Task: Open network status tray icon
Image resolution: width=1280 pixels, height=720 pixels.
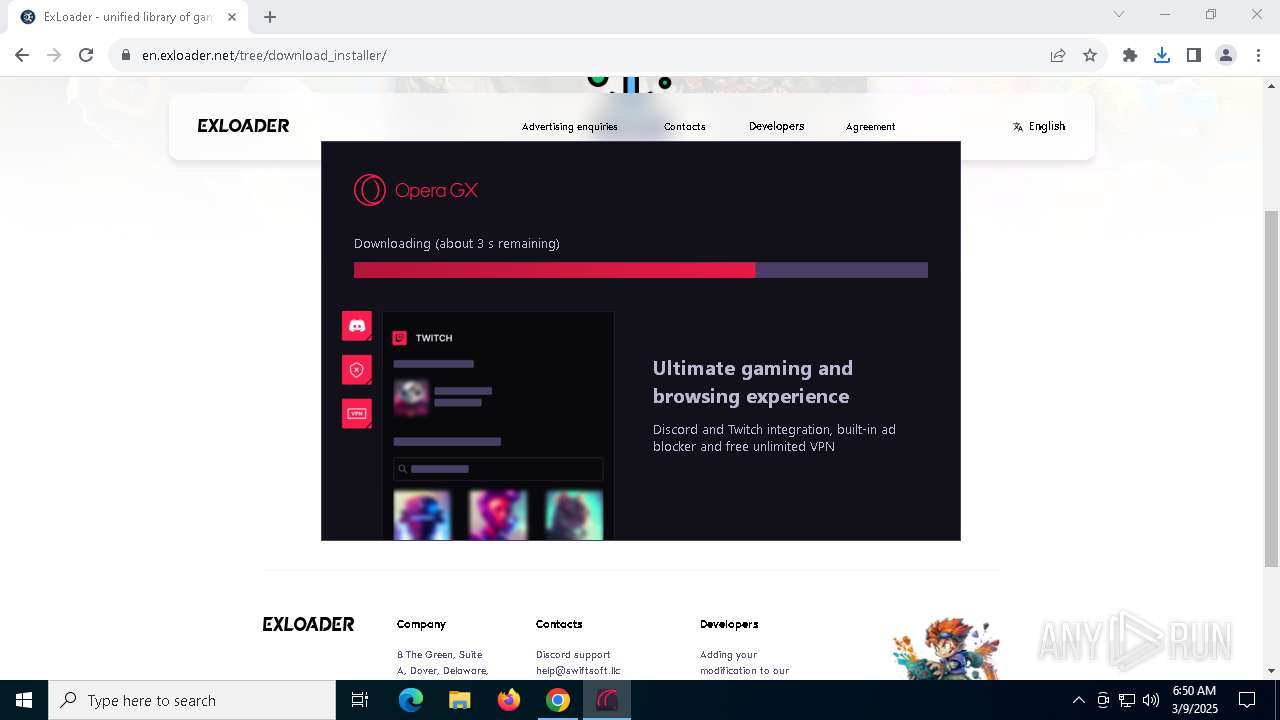Action: click(x=1127, y=700)
